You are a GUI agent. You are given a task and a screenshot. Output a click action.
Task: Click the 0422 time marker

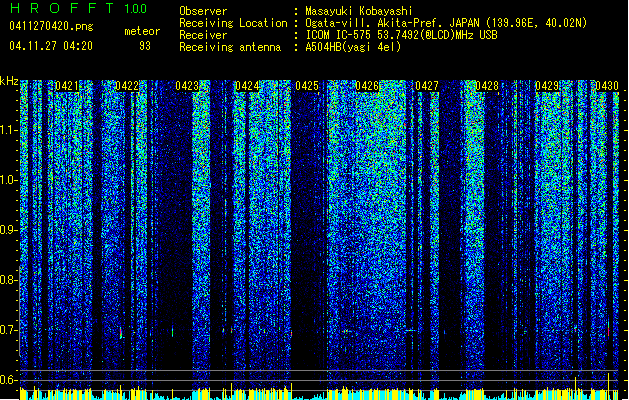coord(127,86)
